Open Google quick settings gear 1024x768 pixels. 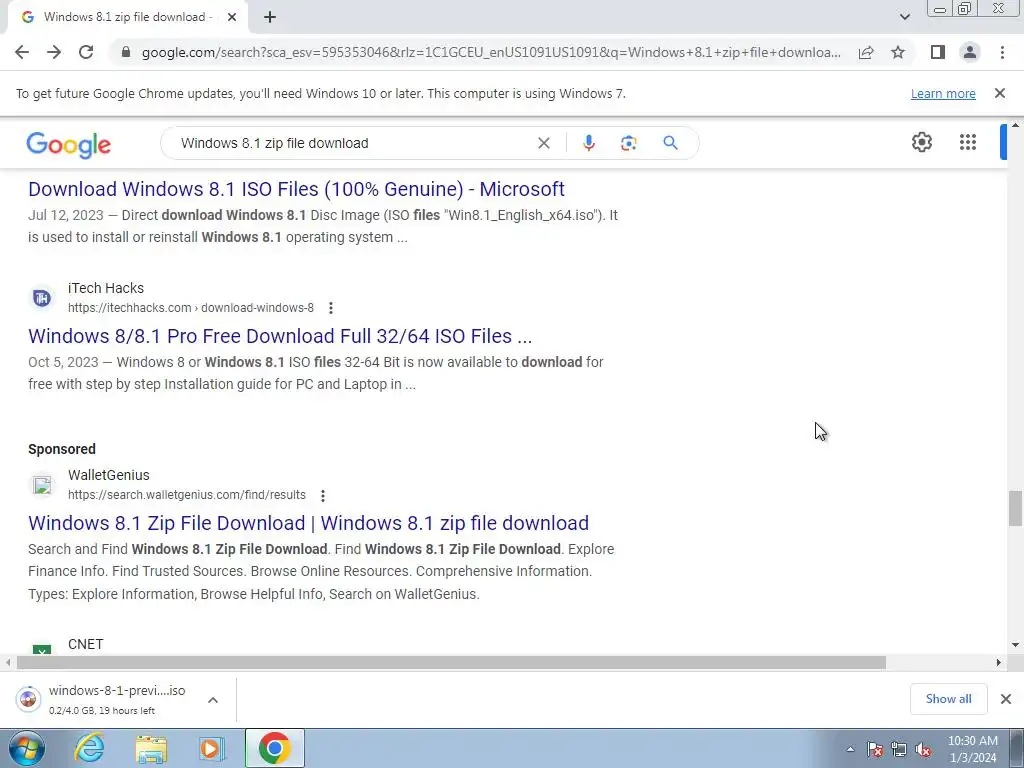tap(921, 142)
